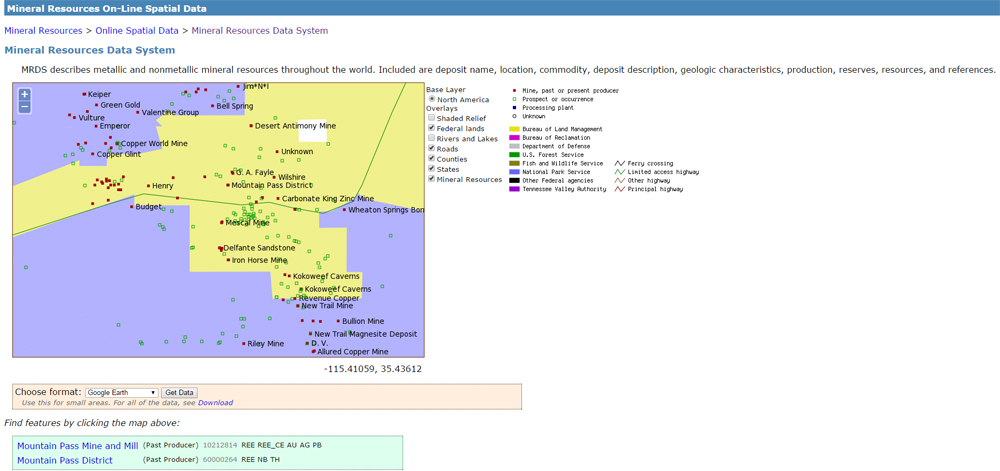
Task: Click the Desert Antimony Mine marker
Action: (251, 126)
